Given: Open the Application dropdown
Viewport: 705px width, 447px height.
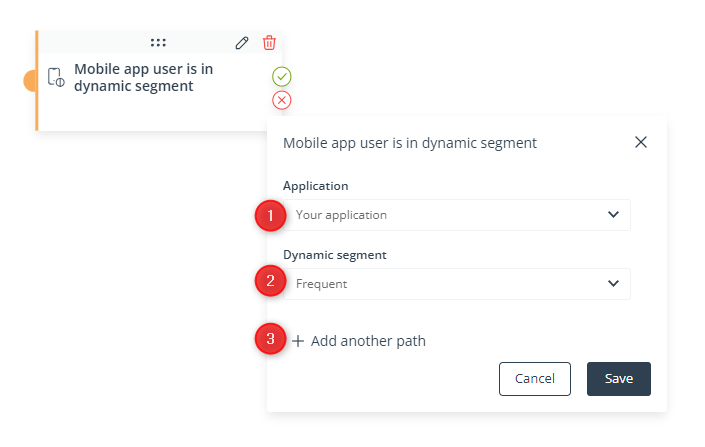Looking at the screenshot, I should click(x=457, y=215).
